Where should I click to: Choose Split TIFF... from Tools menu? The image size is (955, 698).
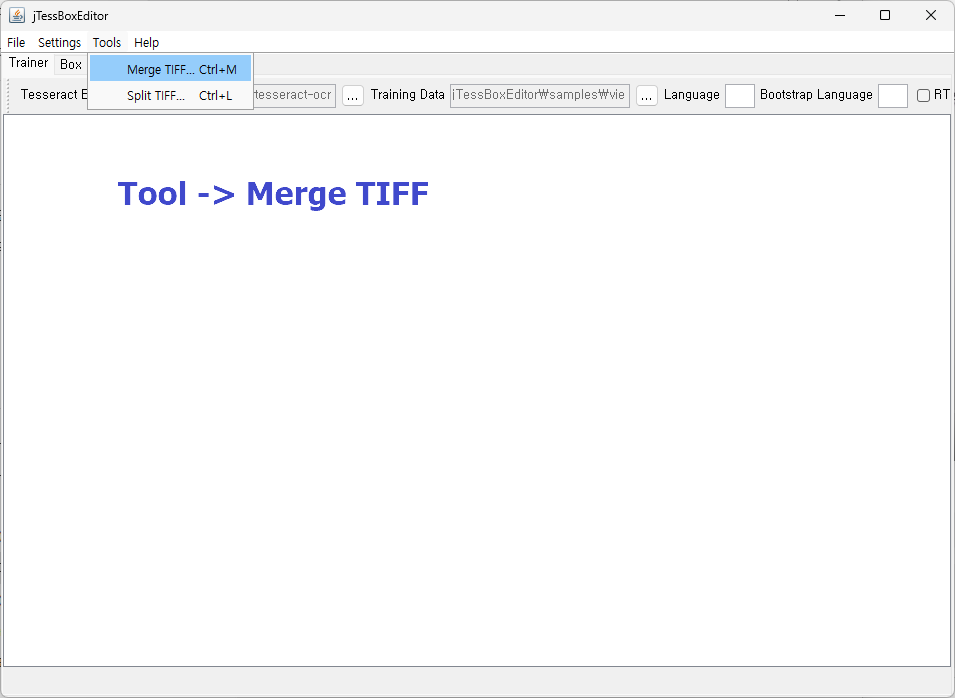(x=171, y=95)
